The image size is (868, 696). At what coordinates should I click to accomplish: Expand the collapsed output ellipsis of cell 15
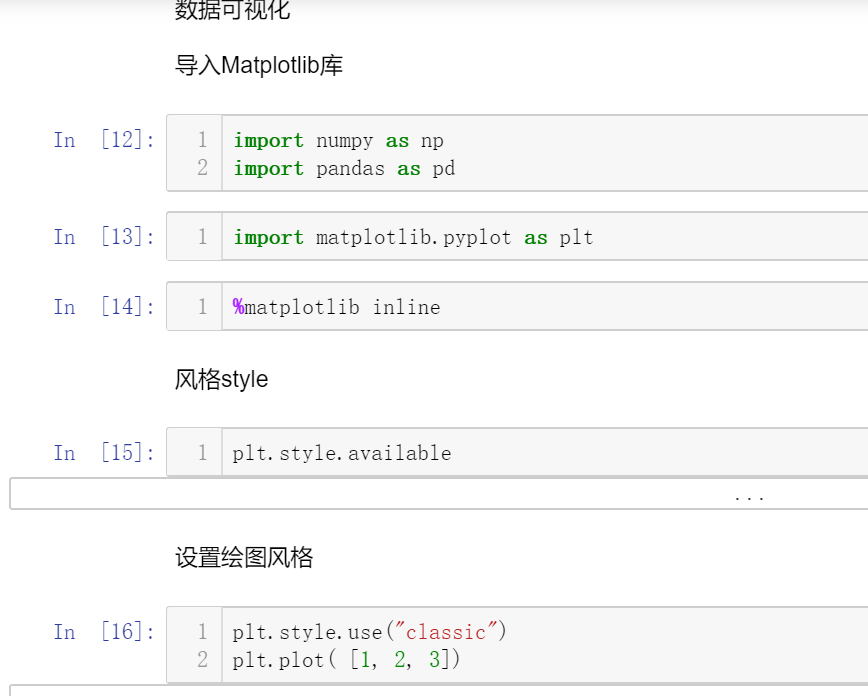point(748,496)
